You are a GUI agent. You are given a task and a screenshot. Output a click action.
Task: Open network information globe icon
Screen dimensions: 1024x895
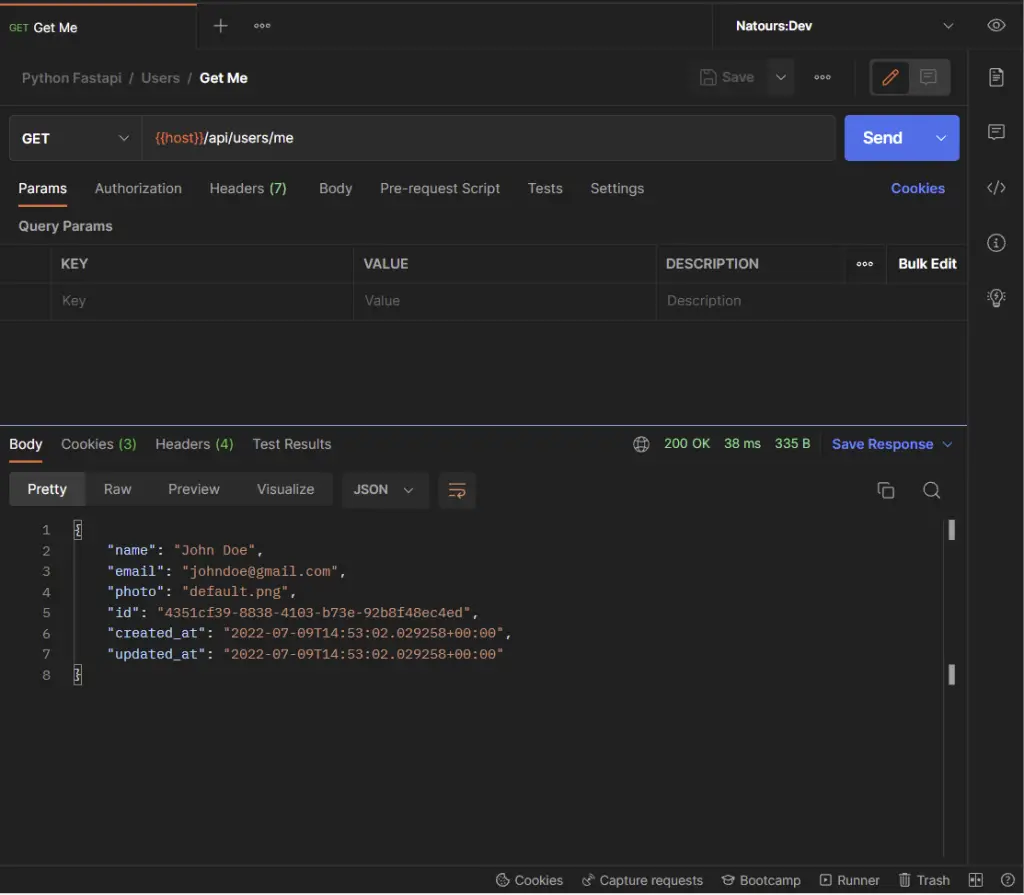coord(640,444)
